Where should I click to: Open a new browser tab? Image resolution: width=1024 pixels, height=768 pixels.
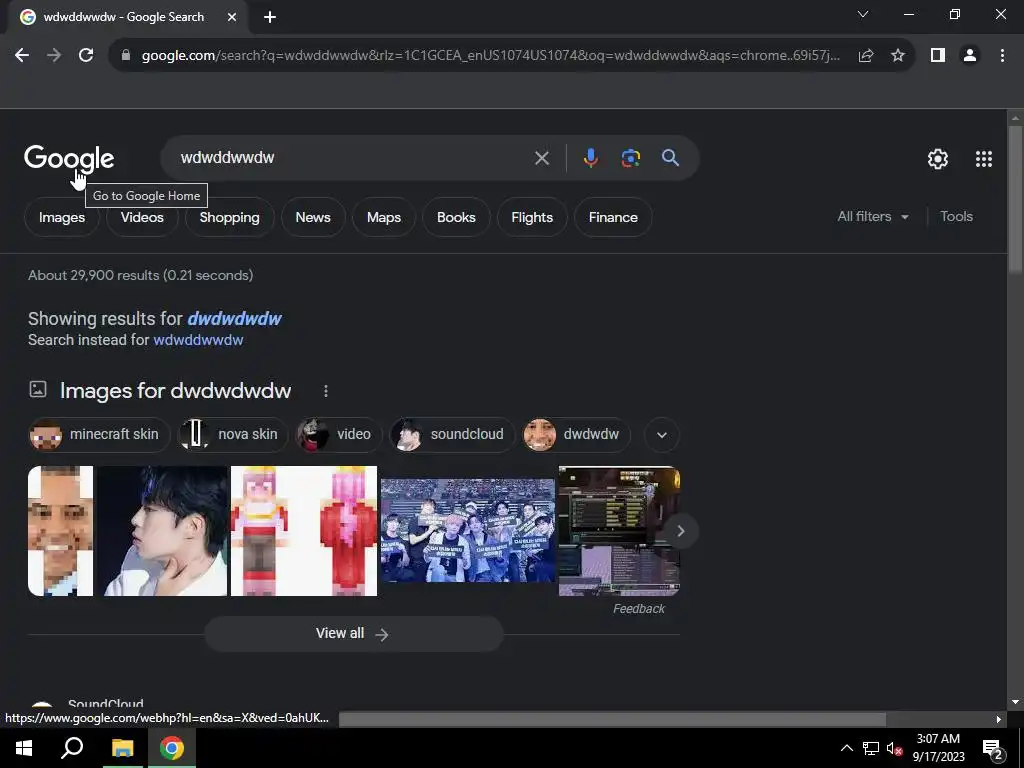(270, 18)
